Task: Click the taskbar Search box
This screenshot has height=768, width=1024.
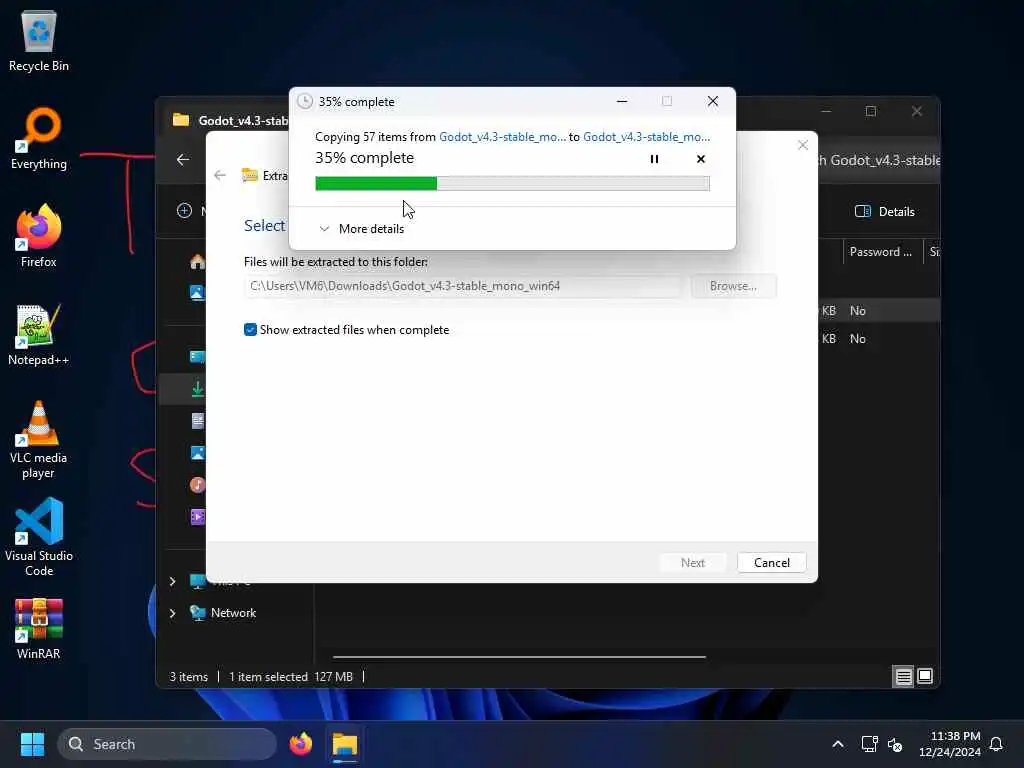Action: (x=167, y=744)
